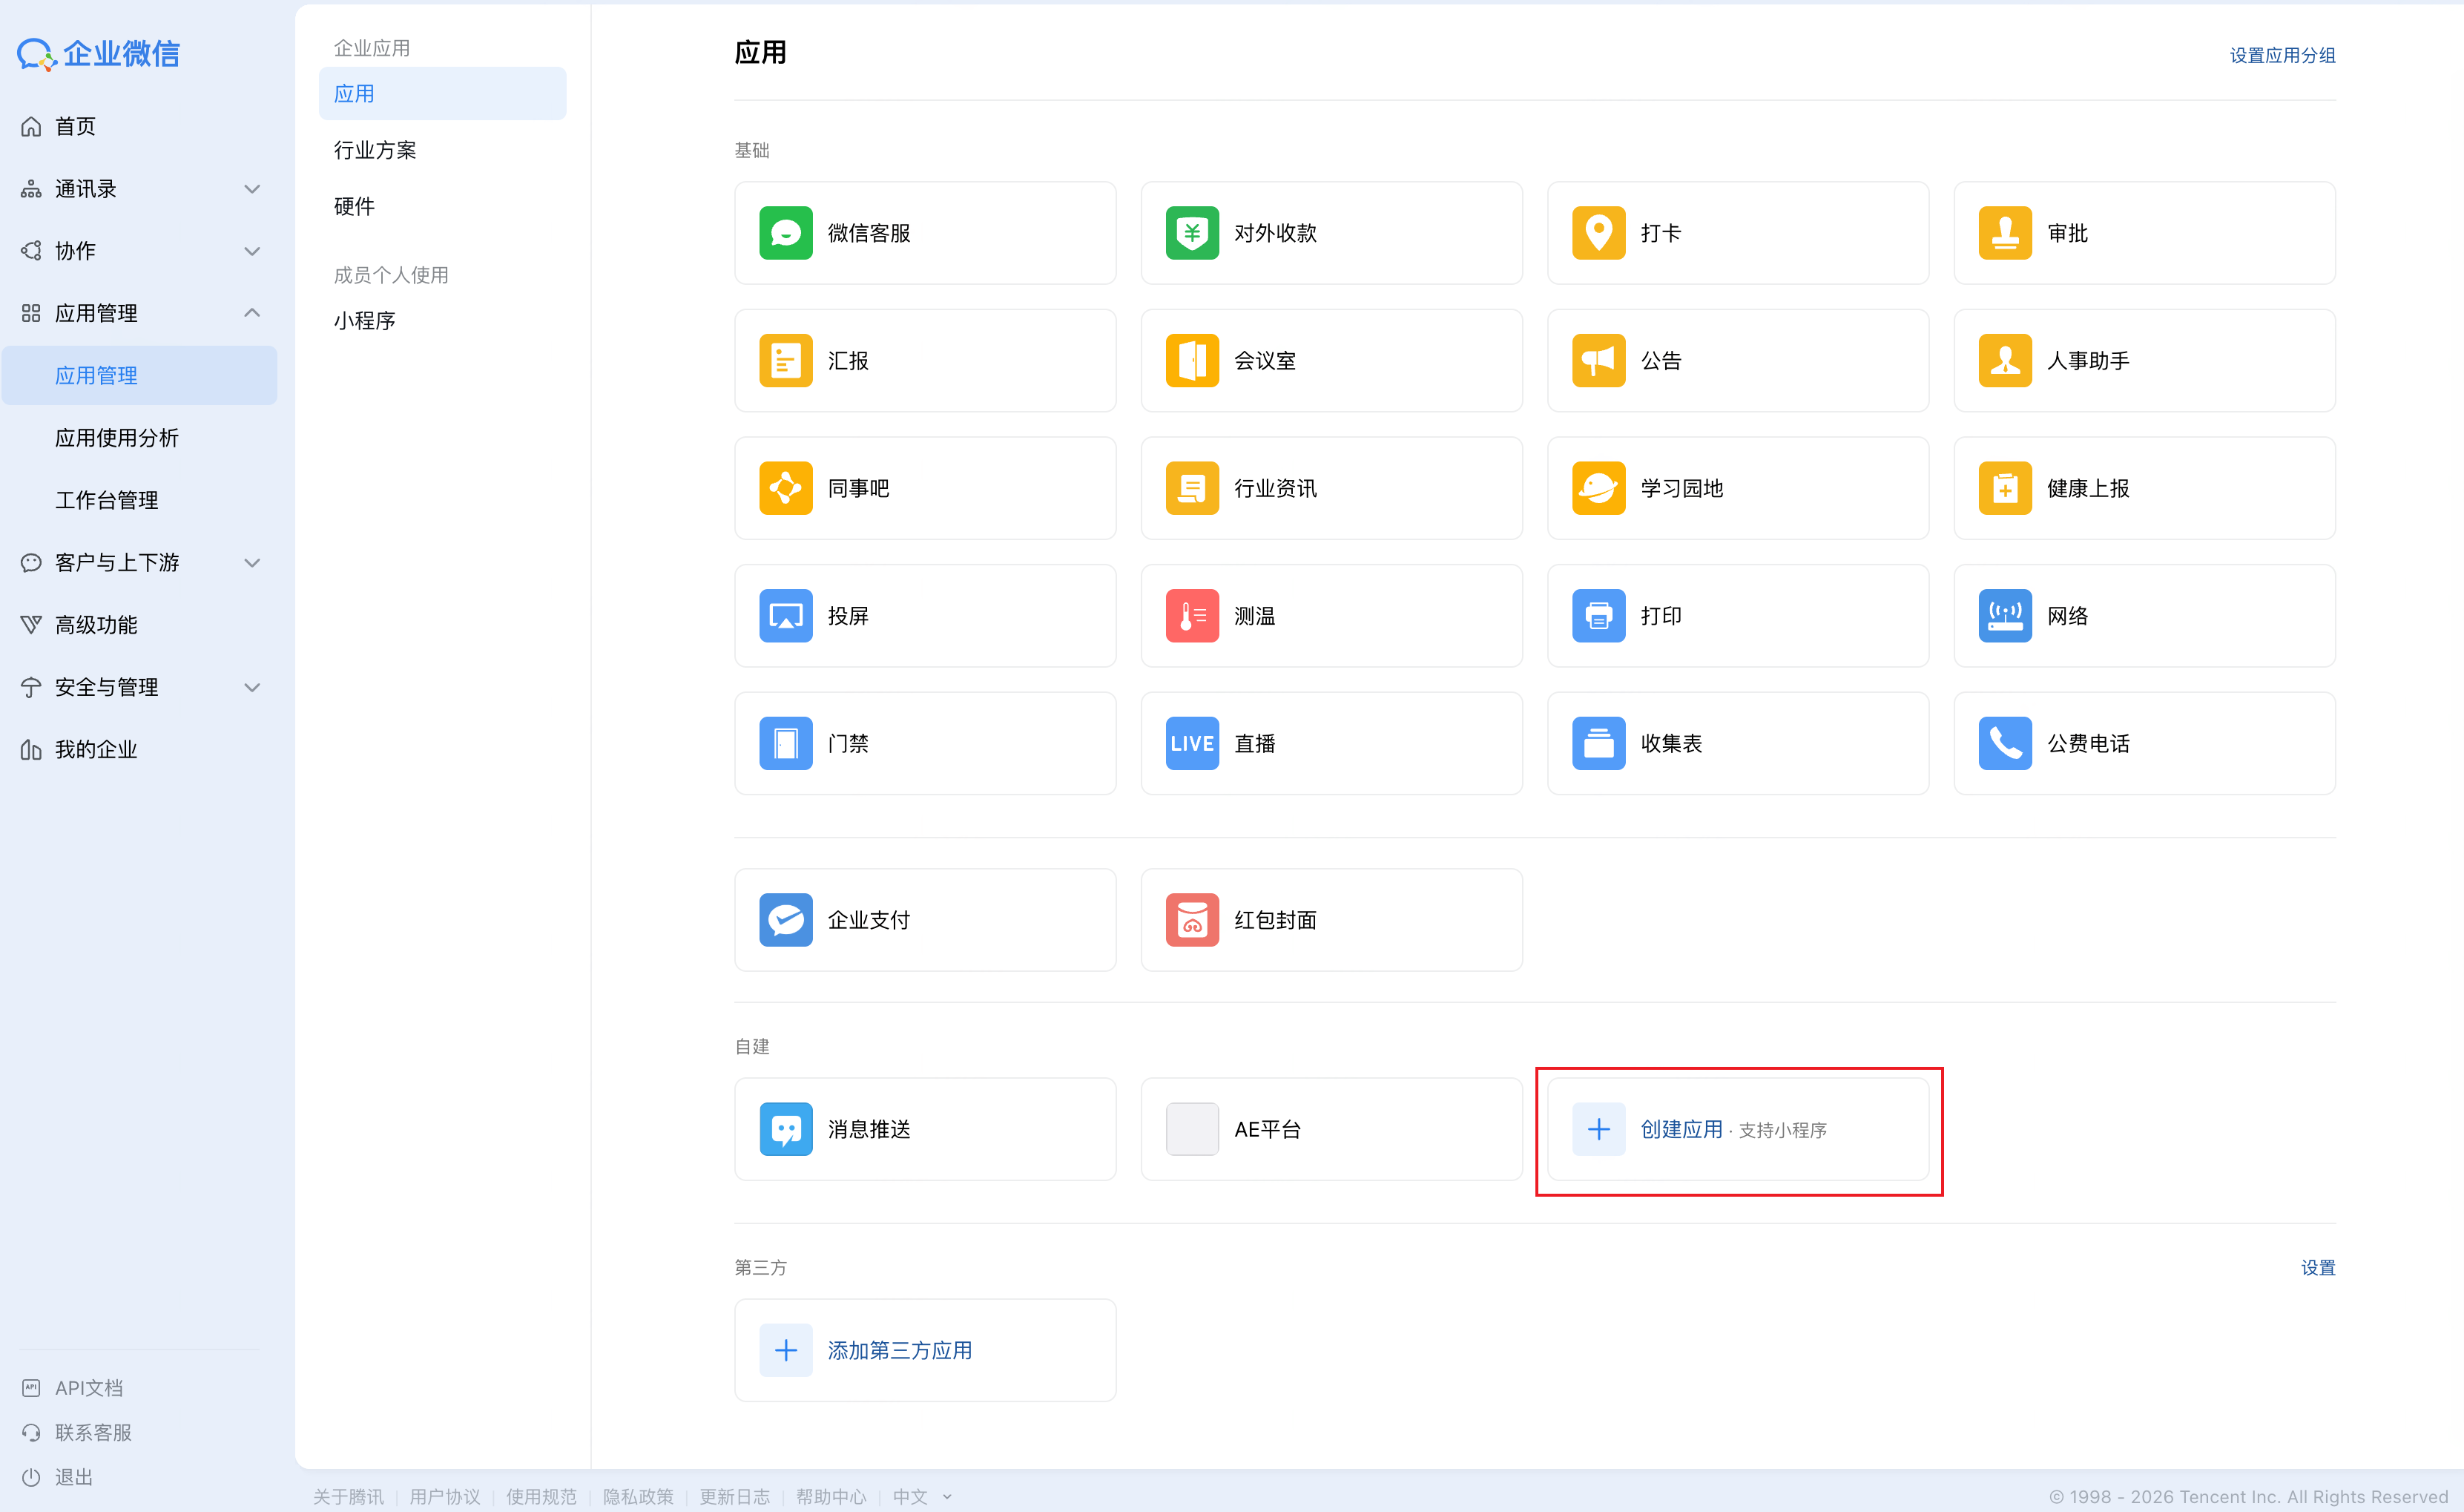Screen dimensions: 2464x1512
Task: Open the 中文 language dropdown in footer
Action: (922, 1496)
